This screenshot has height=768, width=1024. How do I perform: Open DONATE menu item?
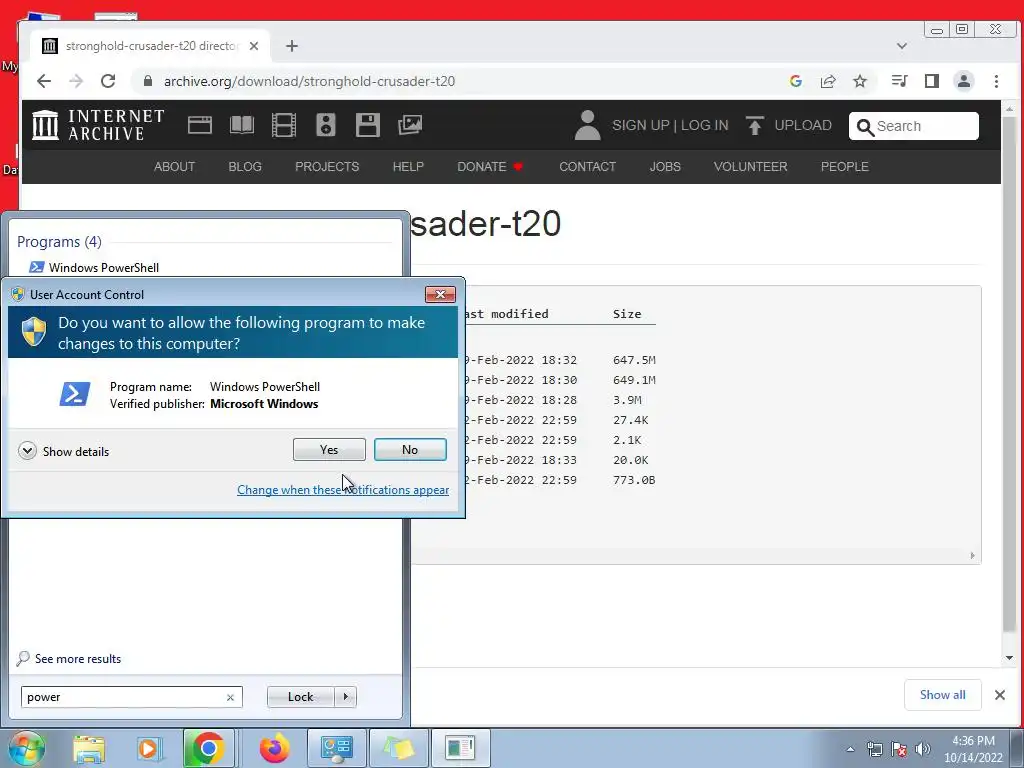pyautogui.click(x=490, y=167)
